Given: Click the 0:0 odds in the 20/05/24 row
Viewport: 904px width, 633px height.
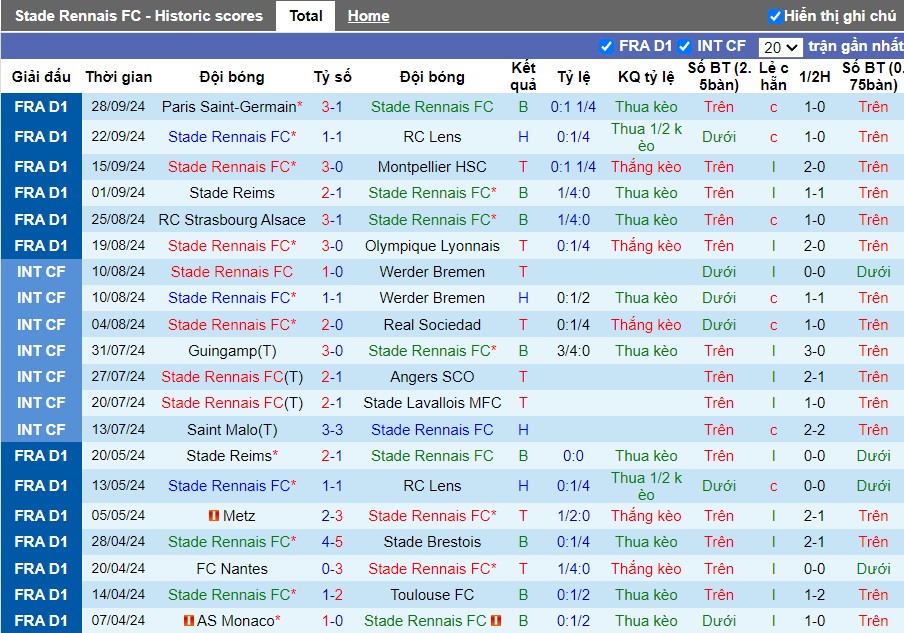Looking at the screenshot, I should tap(573, 455).
